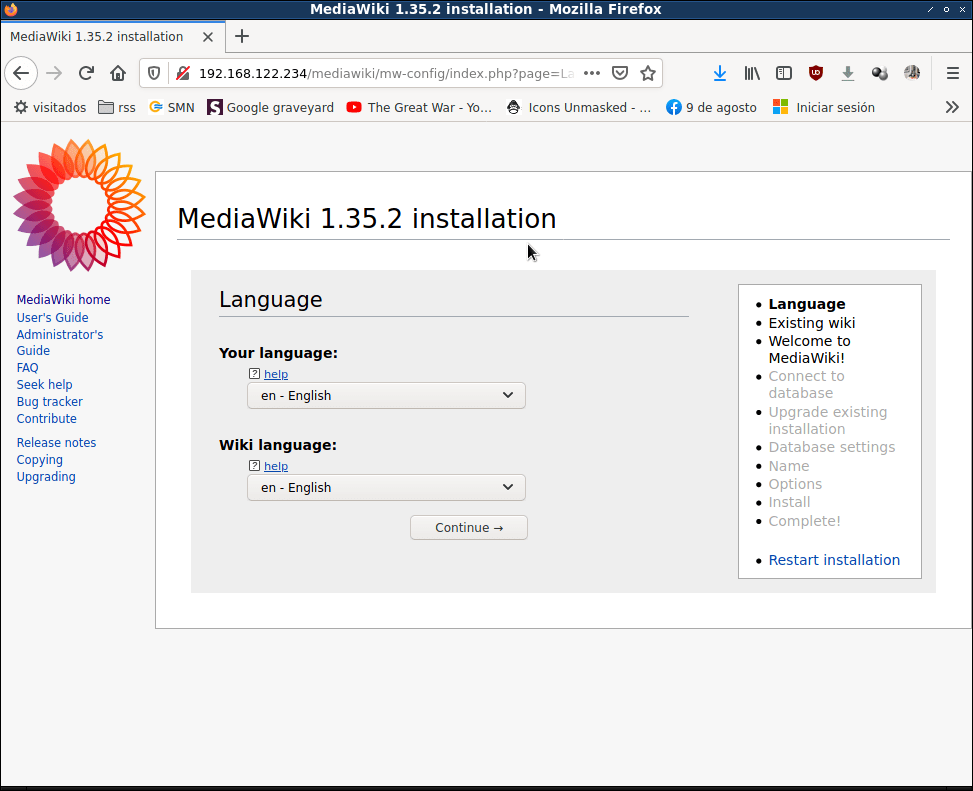973x791 pixels.
Task: Open the User's Guide link
Action: point(52,318)
